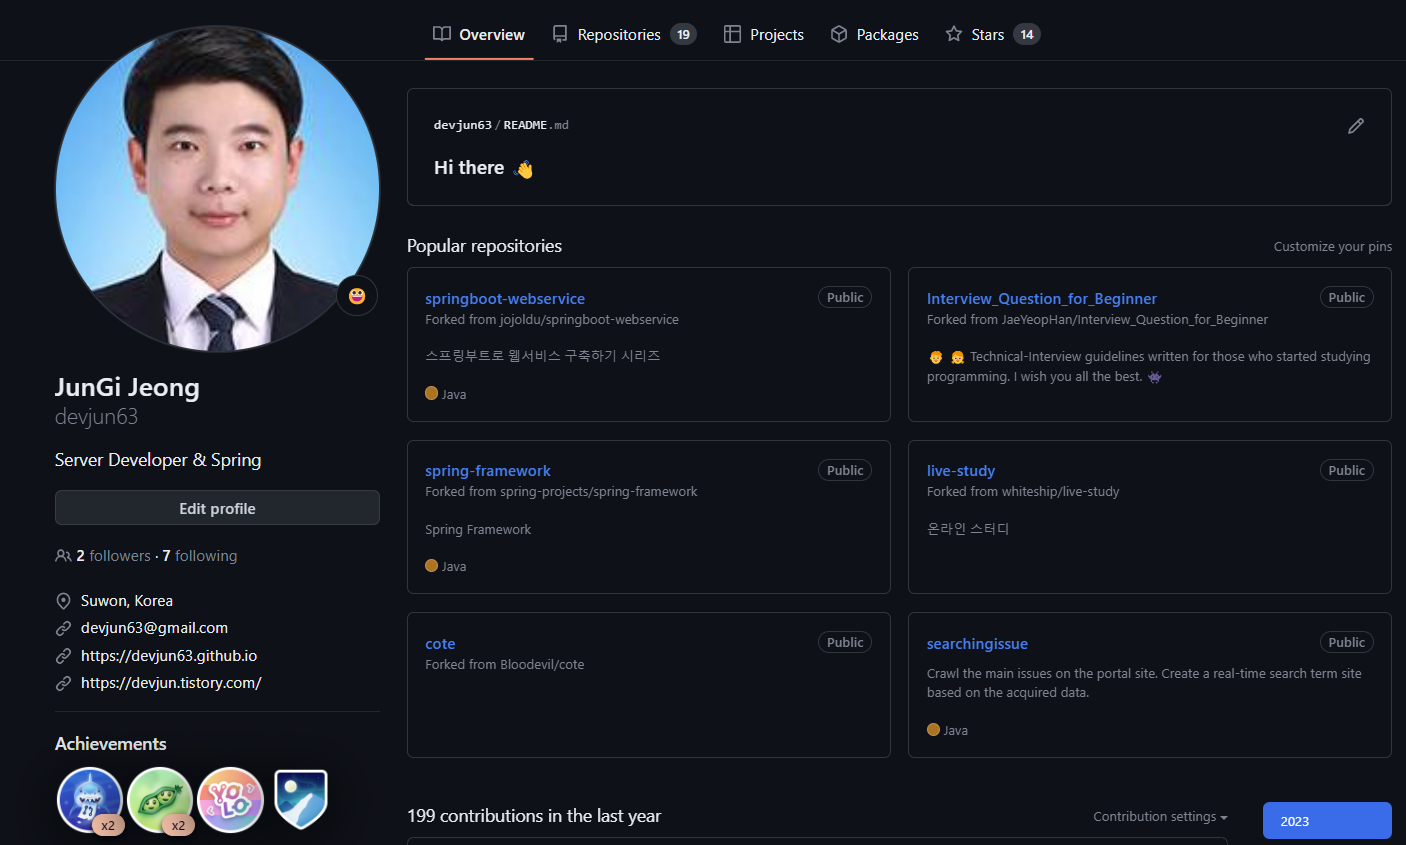
Task: Click the '199 contributions in the last year' heading
Action: [x=534, y=816]
